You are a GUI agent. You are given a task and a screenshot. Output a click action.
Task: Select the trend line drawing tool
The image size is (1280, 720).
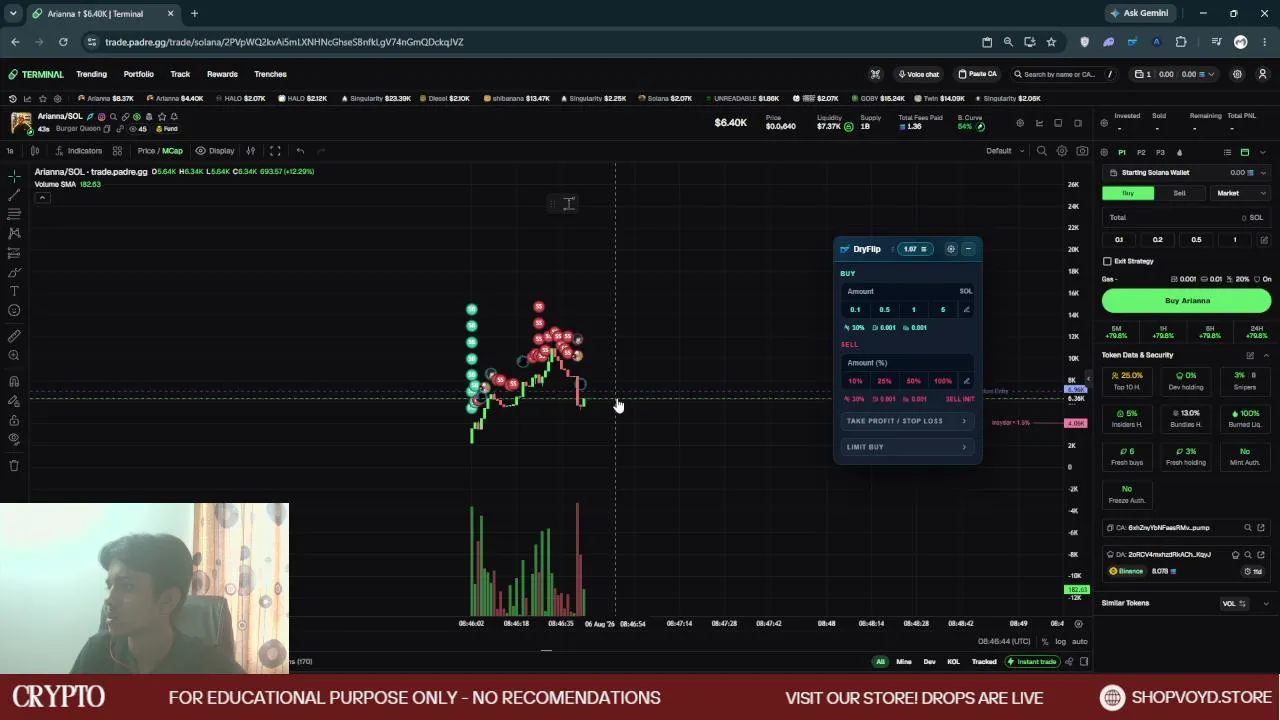coord(14,195)
